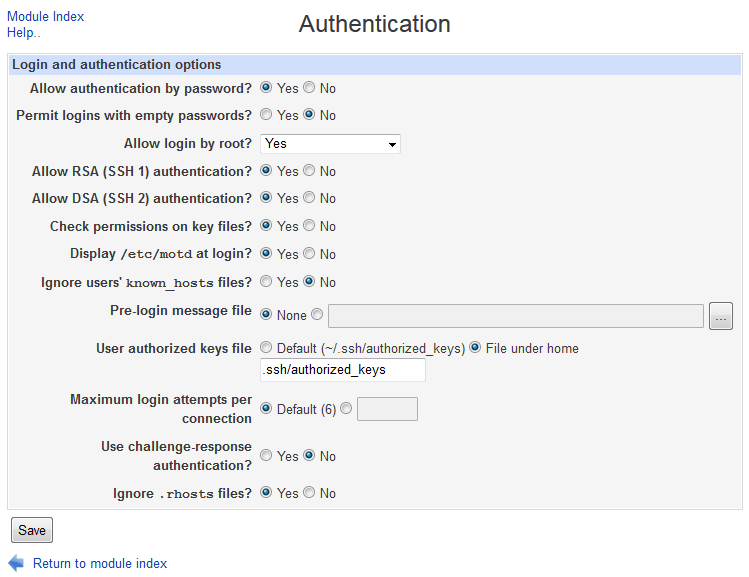Enable Yes for logins with empty passwords
This screenshot has height=577, width=749.
pos(267,115)
